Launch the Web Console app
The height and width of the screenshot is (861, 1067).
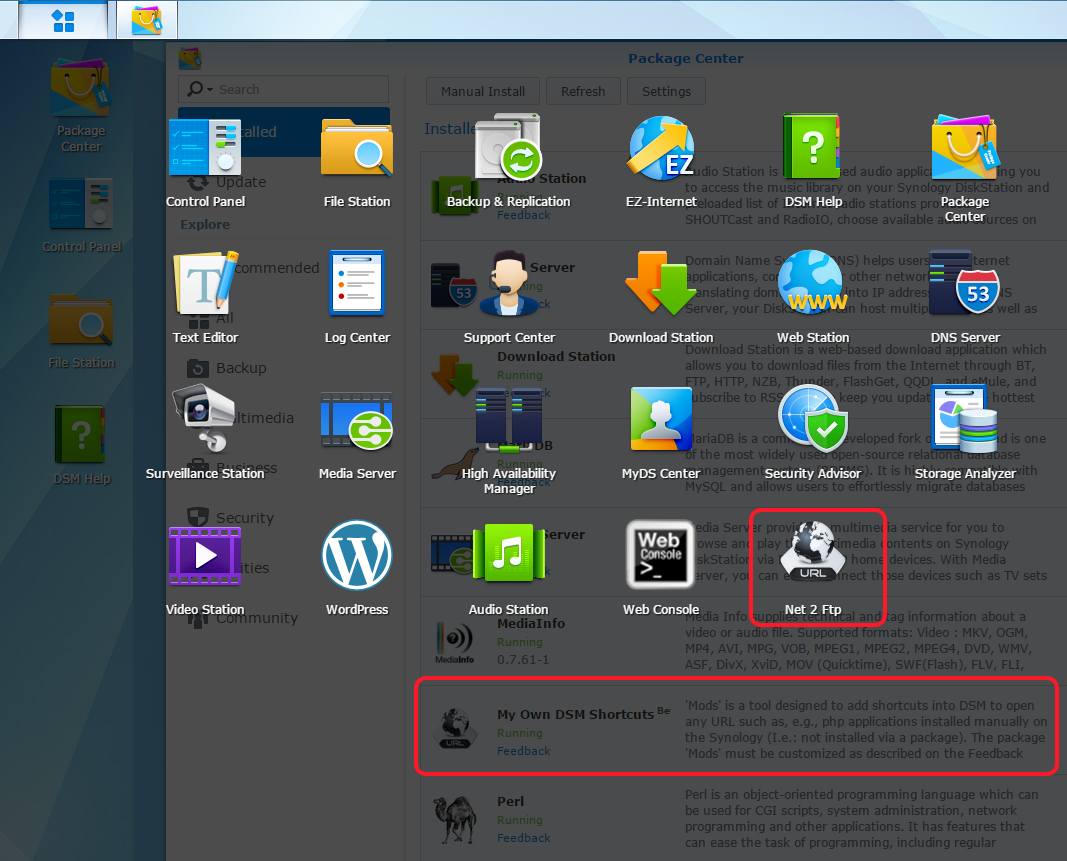pos(661,569)
